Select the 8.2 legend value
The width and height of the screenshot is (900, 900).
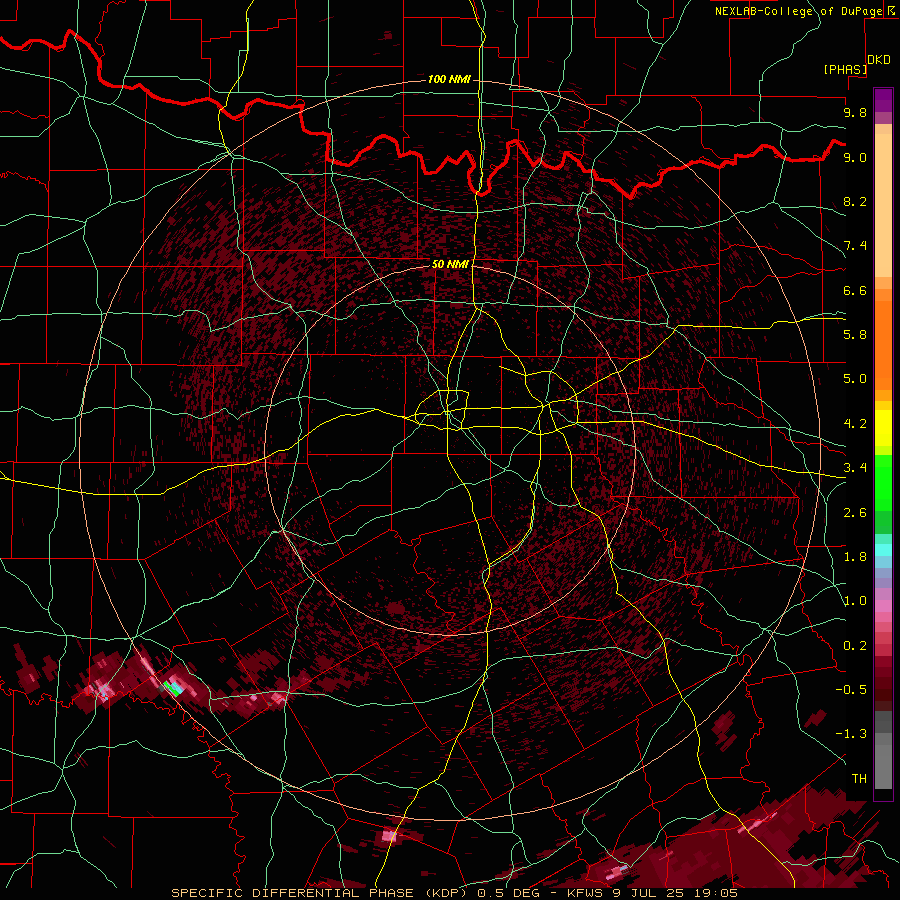pyautogui.click(x=855, y=201)
